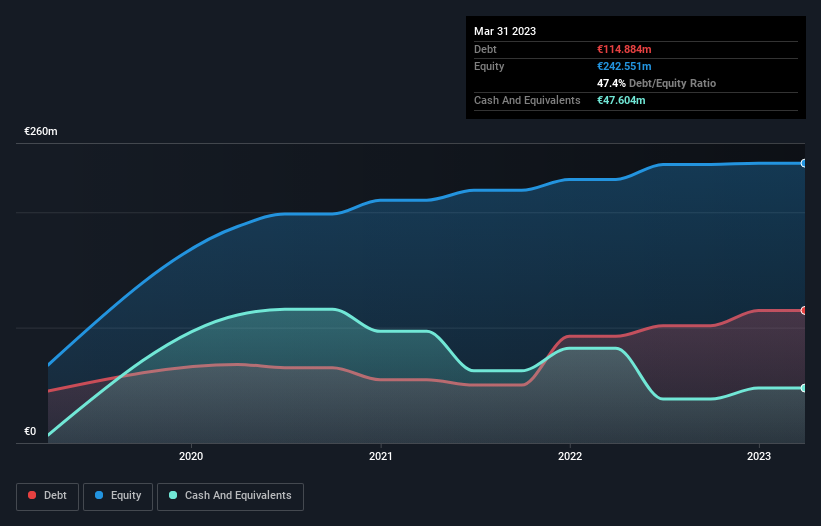Toggle the Equity legend button
Viewport: 821px width, 526px height.
[x=118, y=496]
